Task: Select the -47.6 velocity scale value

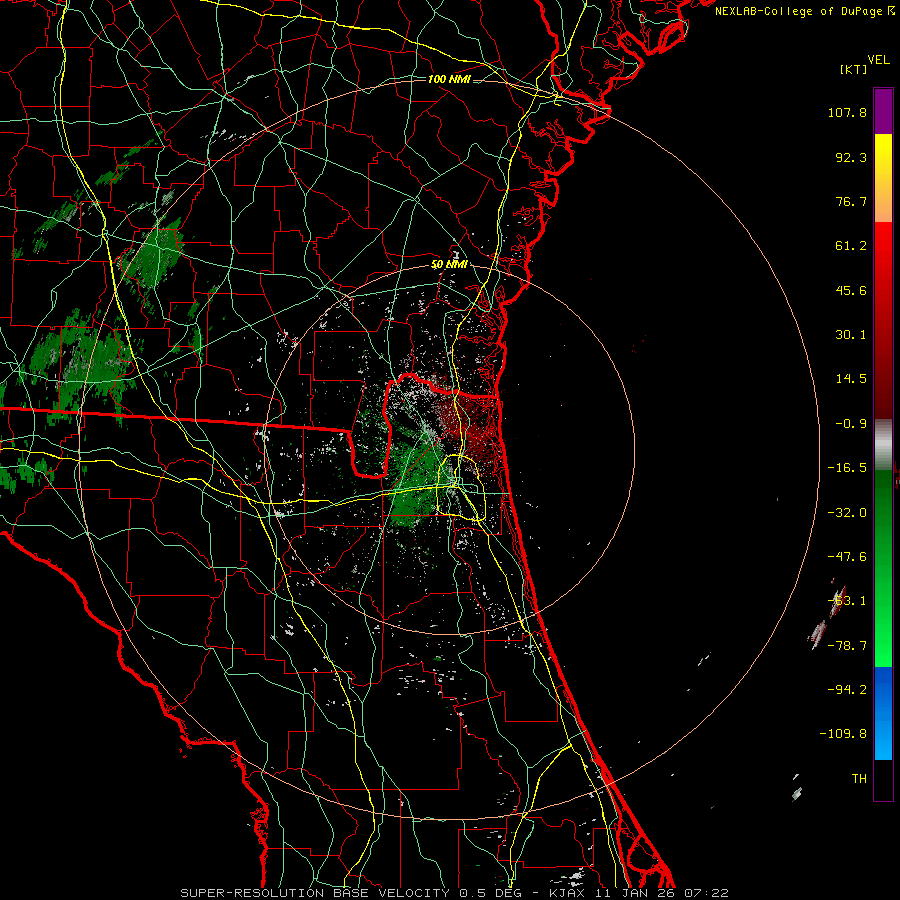Action: (847, 557)
